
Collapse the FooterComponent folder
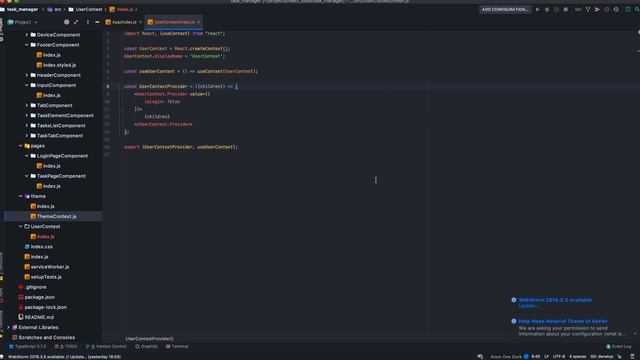[27, 45]
